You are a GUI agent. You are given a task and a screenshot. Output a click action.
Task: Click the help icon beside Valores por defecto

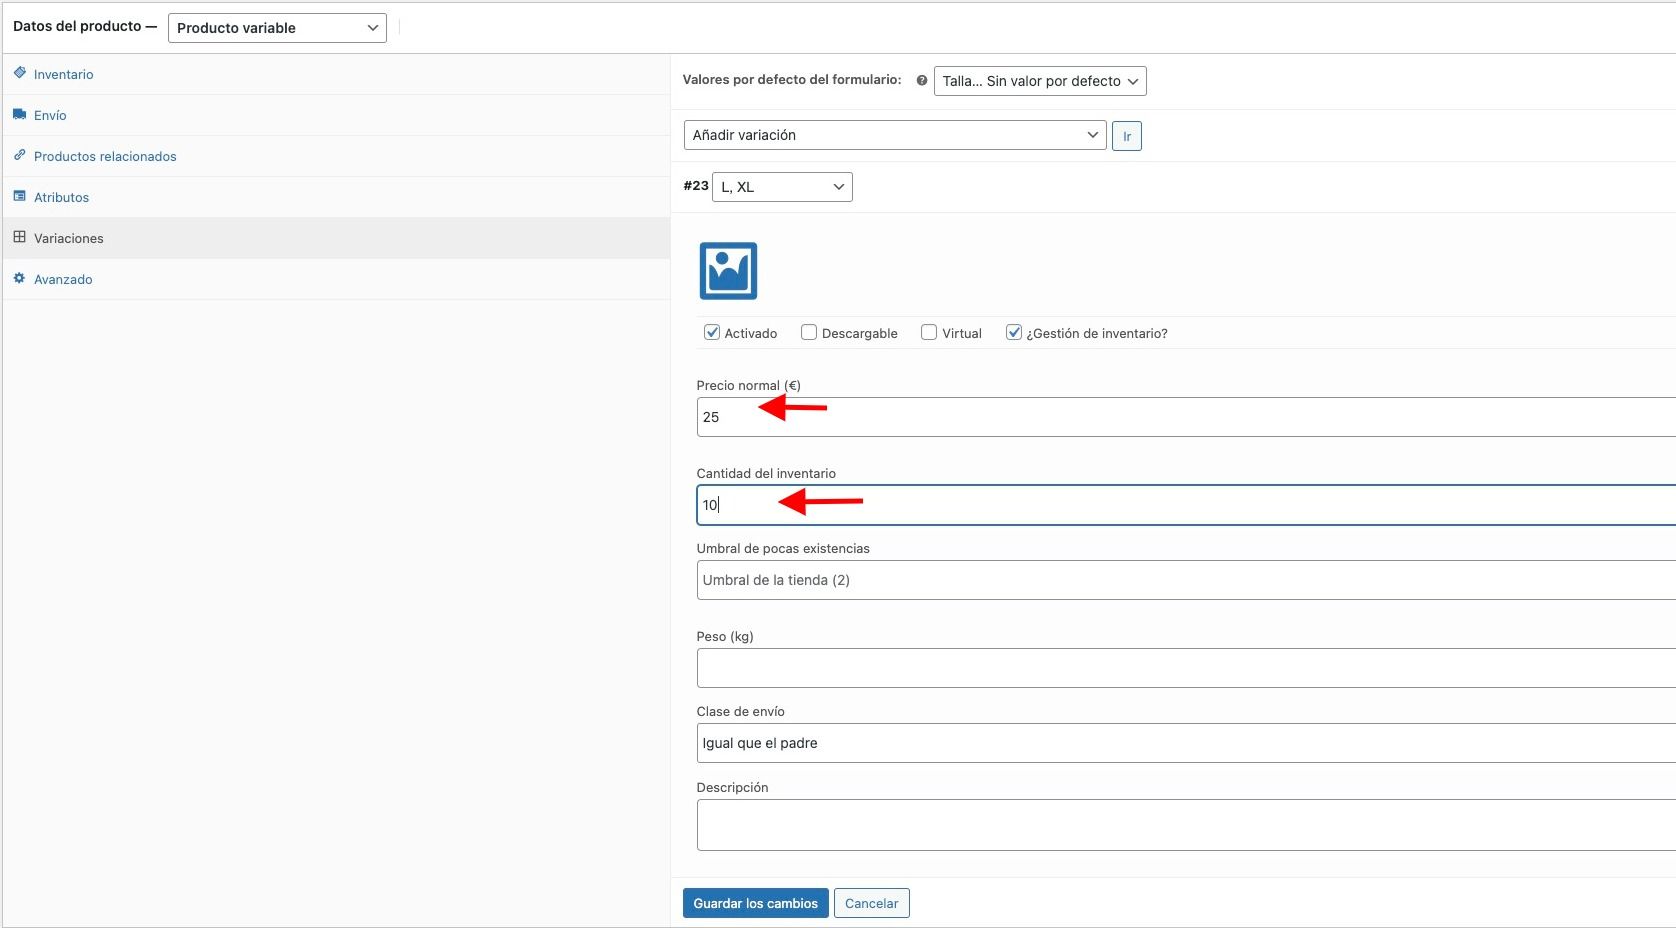(922, 80)
